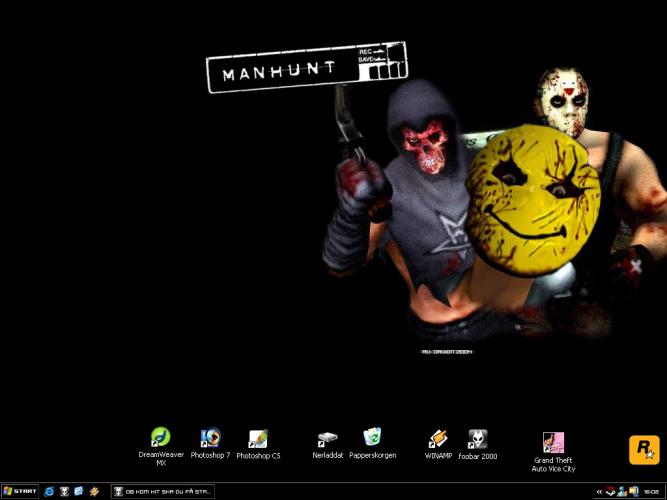Viewport: 667px width, 500px height.
Task: Click the red arrow tray icon
Action: (x=610, y=491)
